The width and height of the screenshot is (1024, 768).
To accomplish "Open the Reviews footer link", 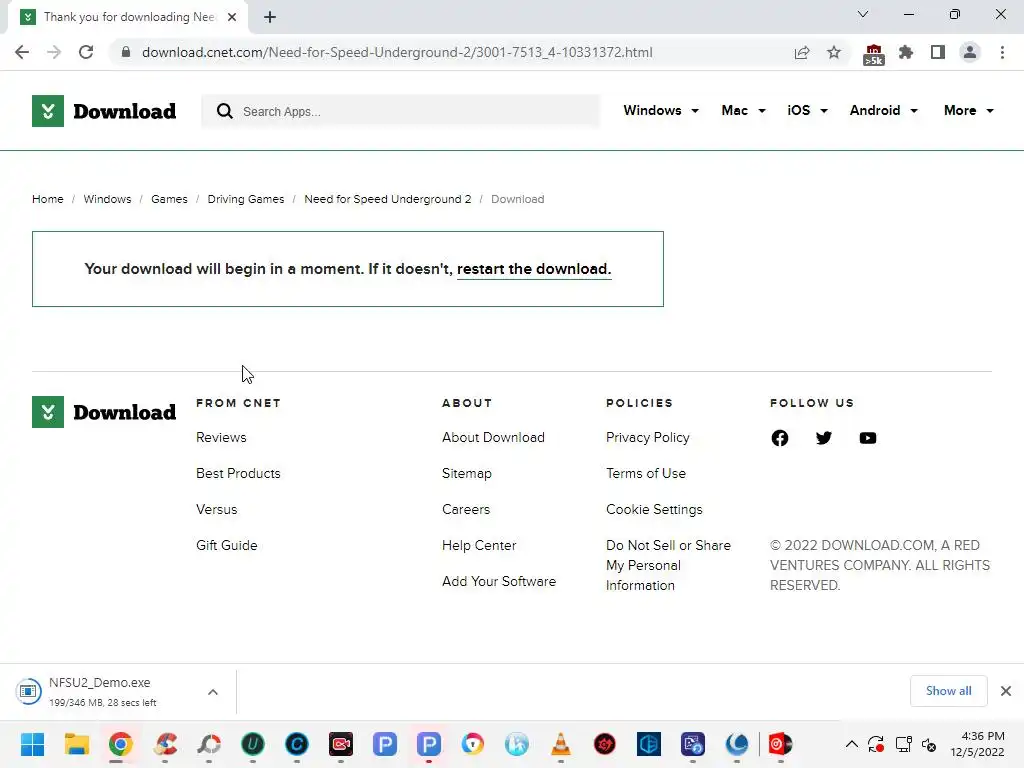I will point(221,438).
